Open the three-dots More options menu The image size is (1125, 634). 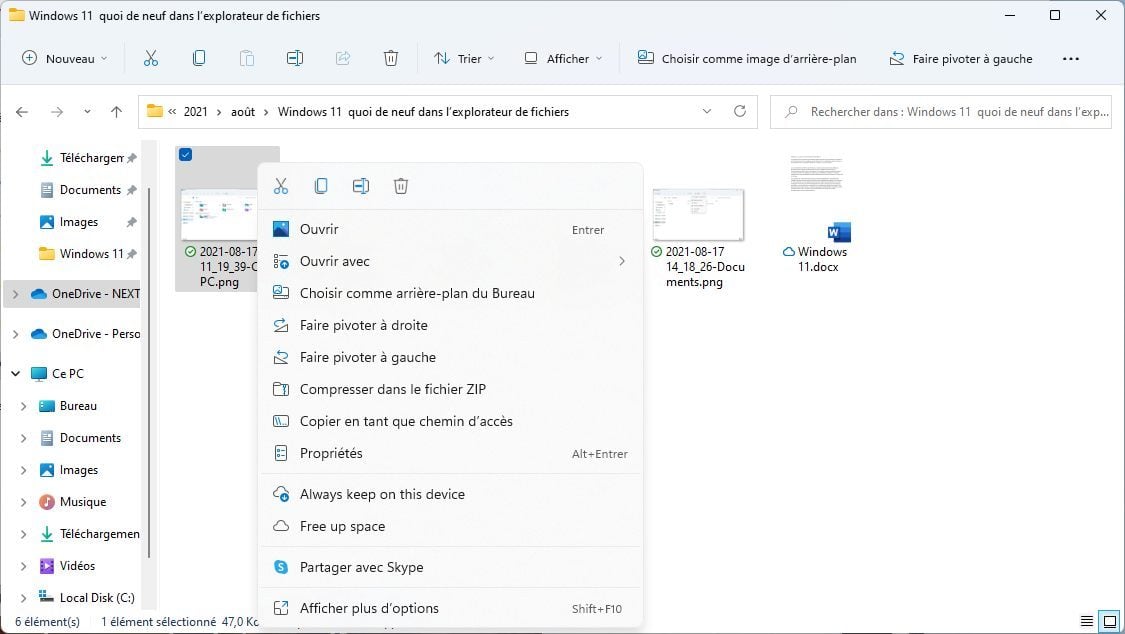pyautogui.click(x=1070, y=59)
